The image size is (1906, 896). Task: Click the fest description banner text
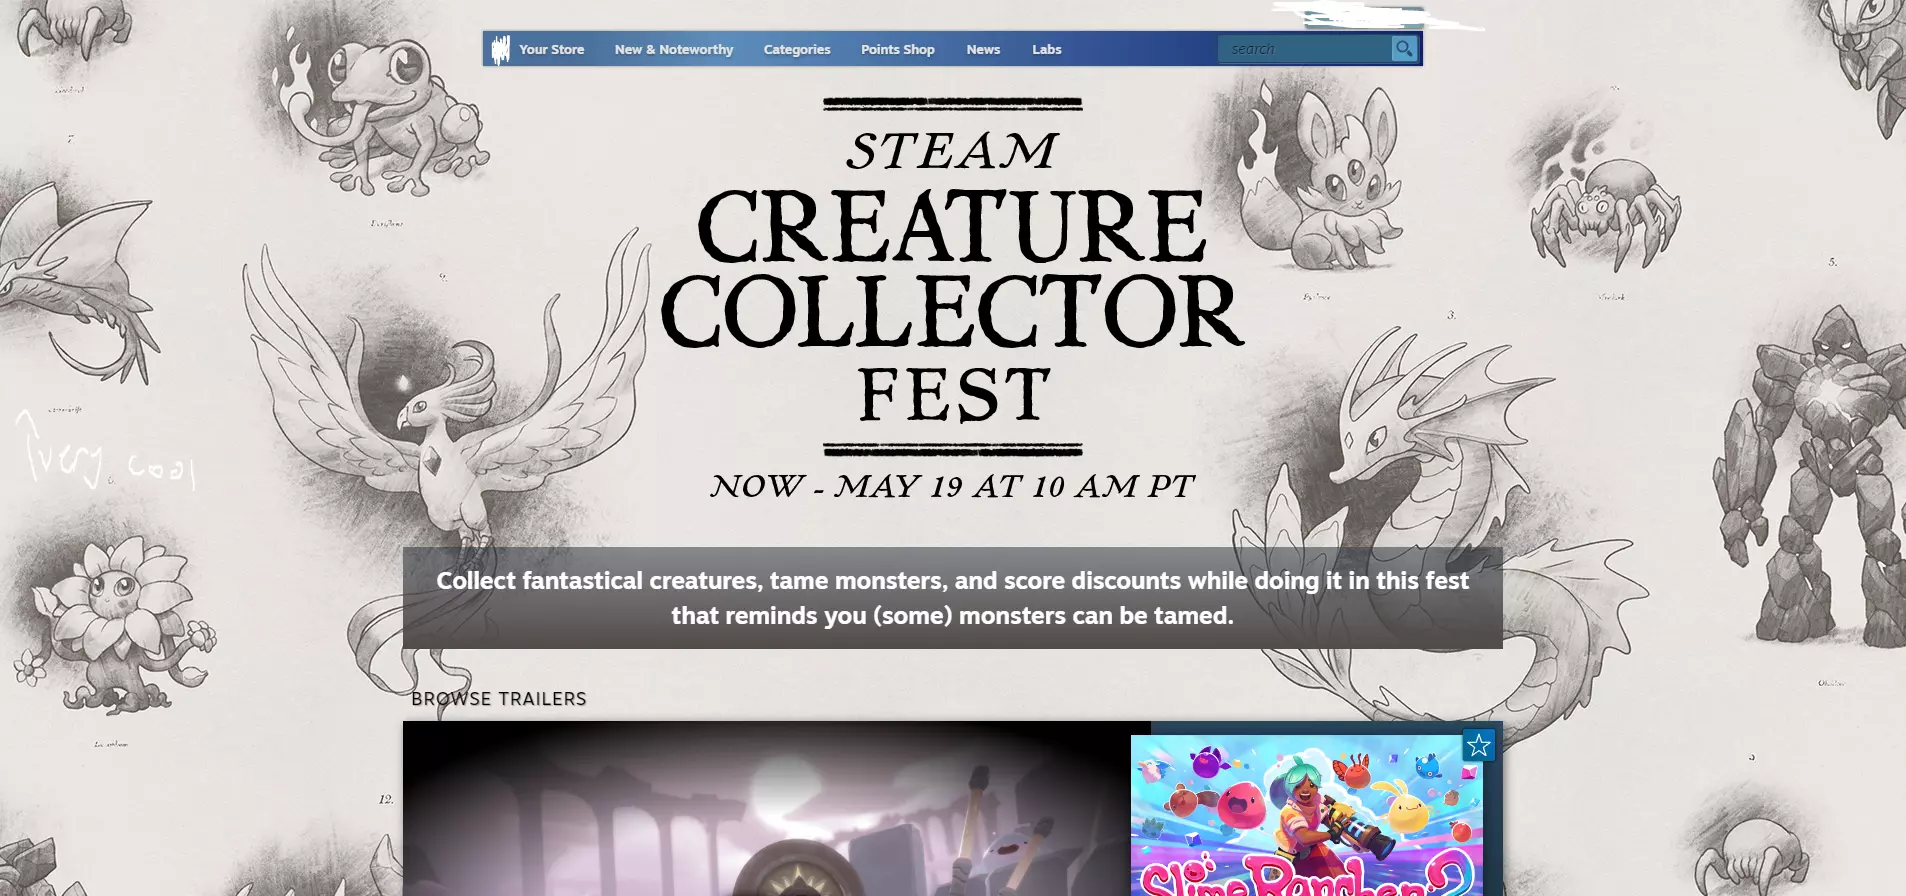point(952,598)
